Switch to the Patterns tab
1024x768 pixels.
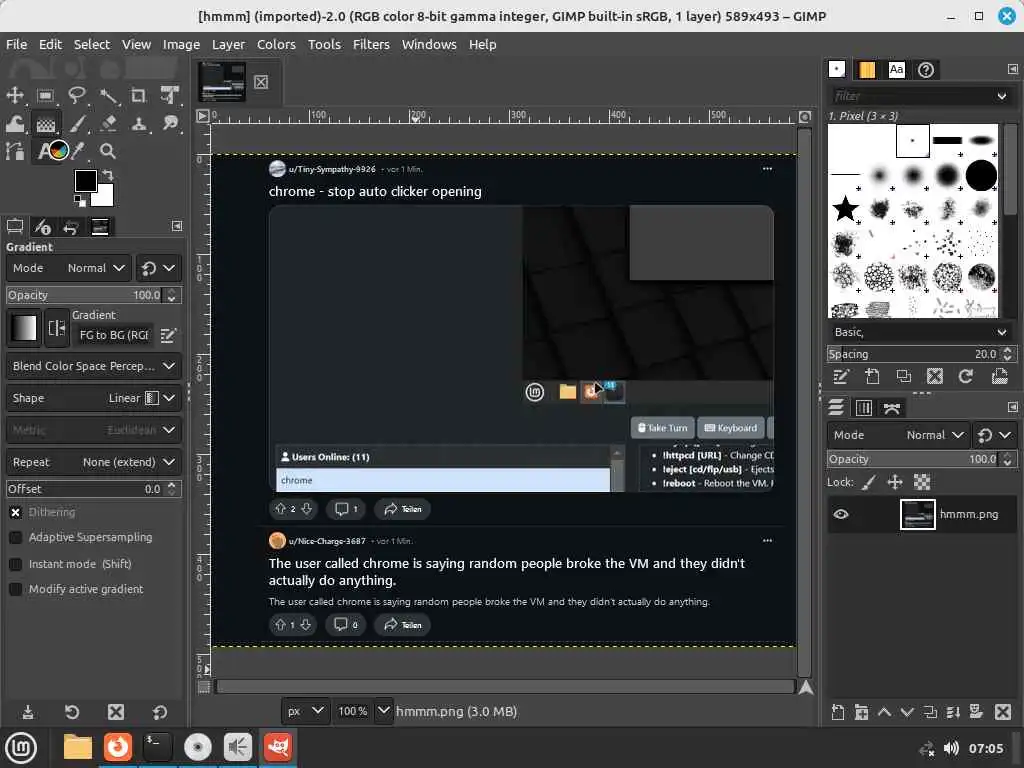tap(867, 70)
